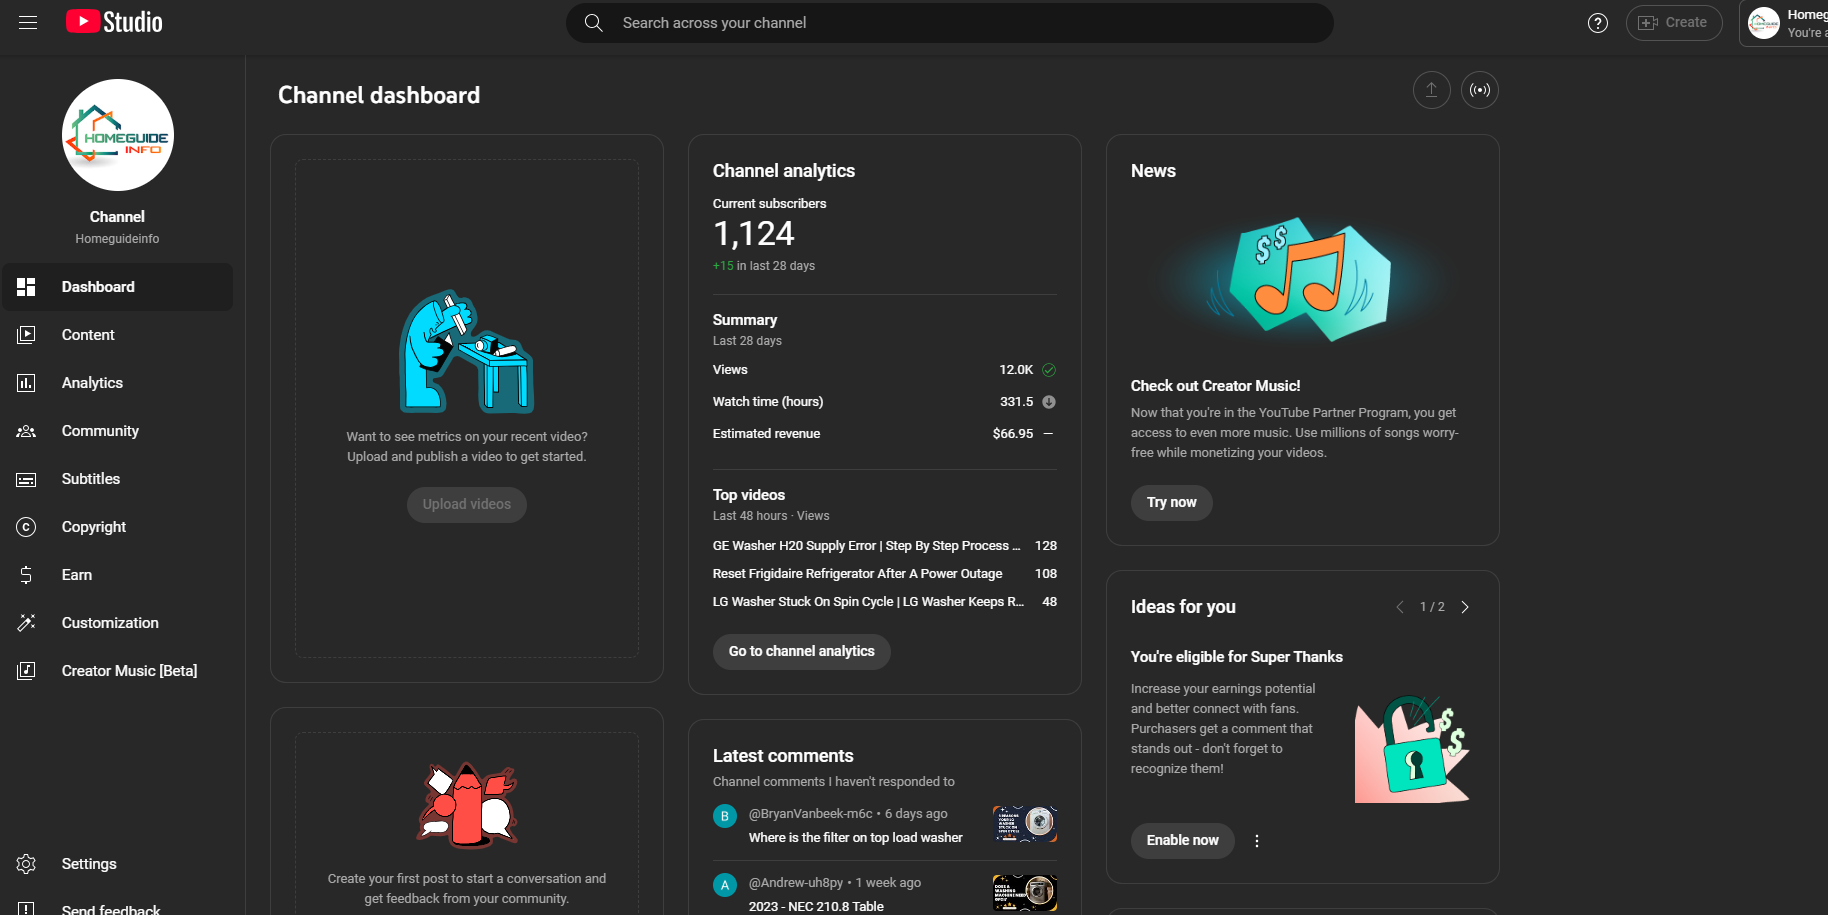The height and width of the screenshot is (915, 1828).
Task: Open three-dot menu on Super Thanks card
Action: (1257, 841)
